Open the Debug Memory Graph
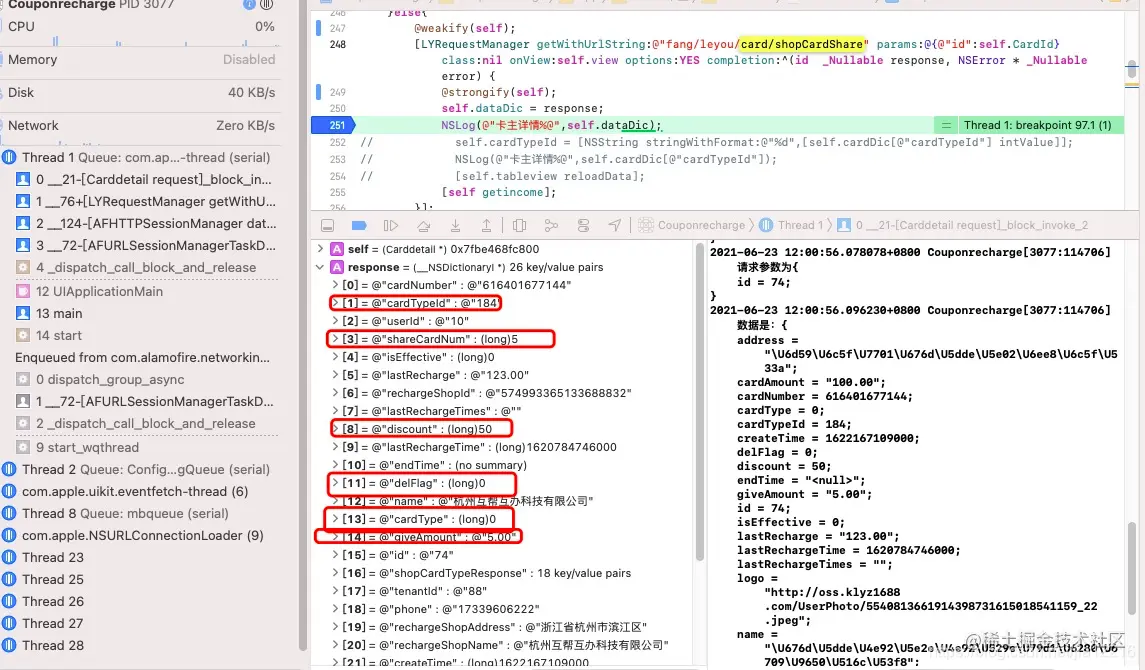Viewport: 1145px width, 670px height. pyautogui.click(x=551, y=226)
